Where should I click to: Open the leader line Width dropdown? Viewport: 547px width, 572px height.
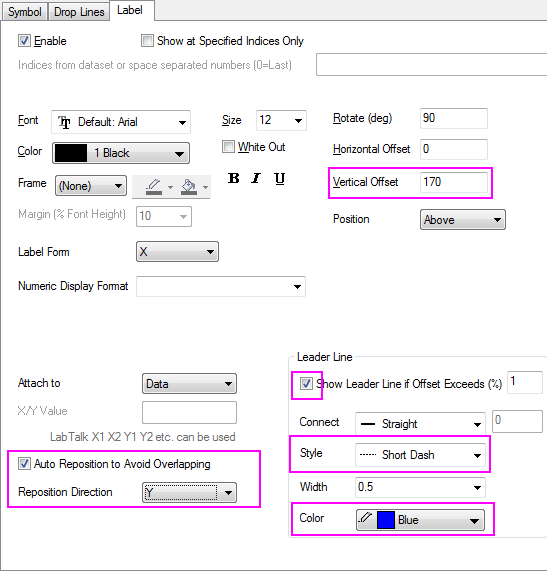click(x=420, y=487)
